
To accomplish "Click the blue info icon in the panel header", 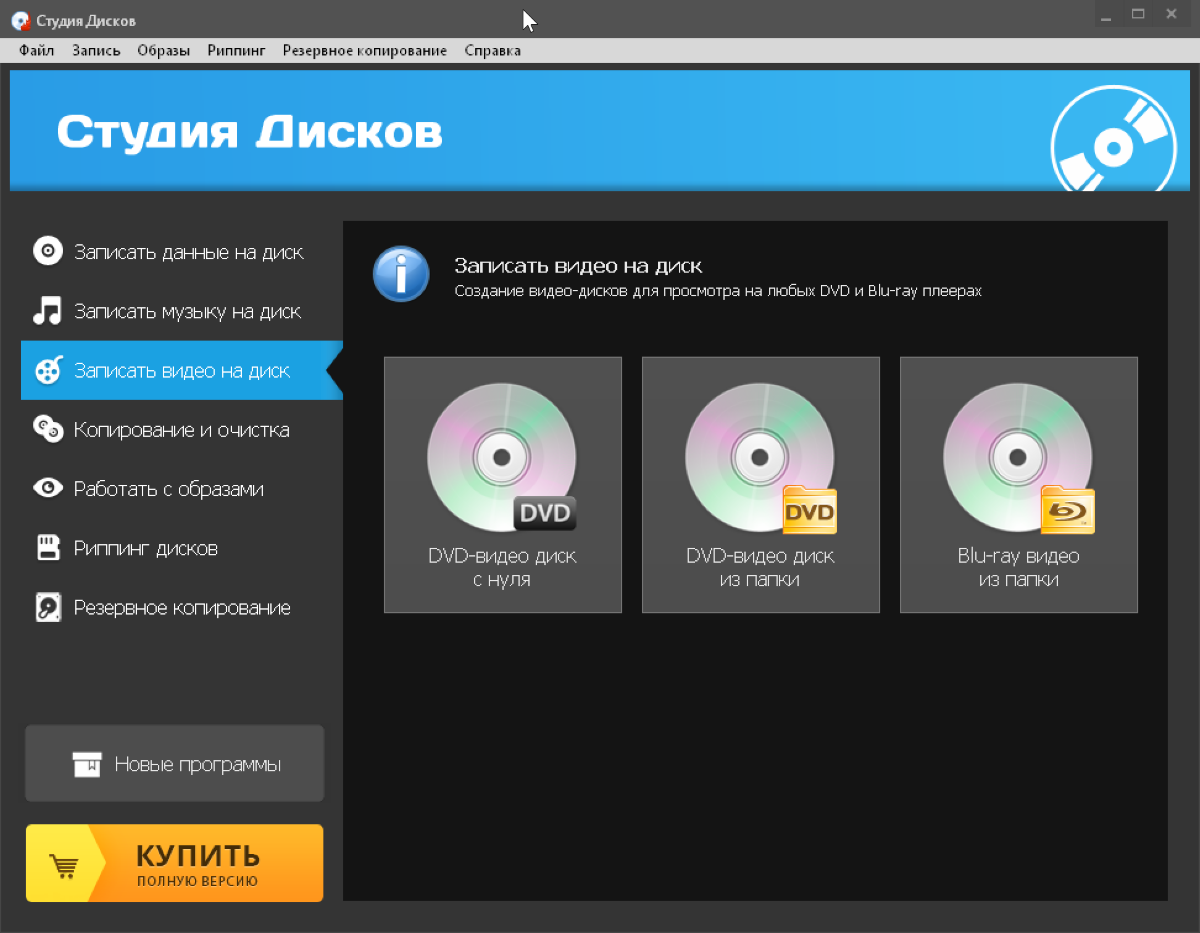I will 401,273.
